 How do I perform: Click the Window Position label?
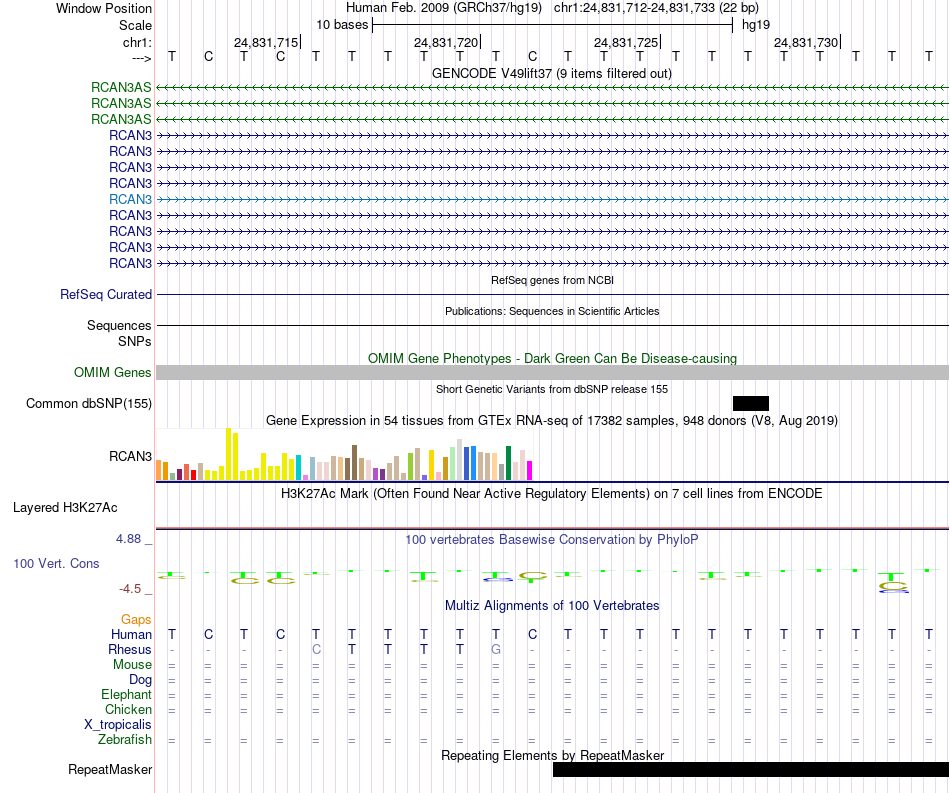click(x=104, y=8)
